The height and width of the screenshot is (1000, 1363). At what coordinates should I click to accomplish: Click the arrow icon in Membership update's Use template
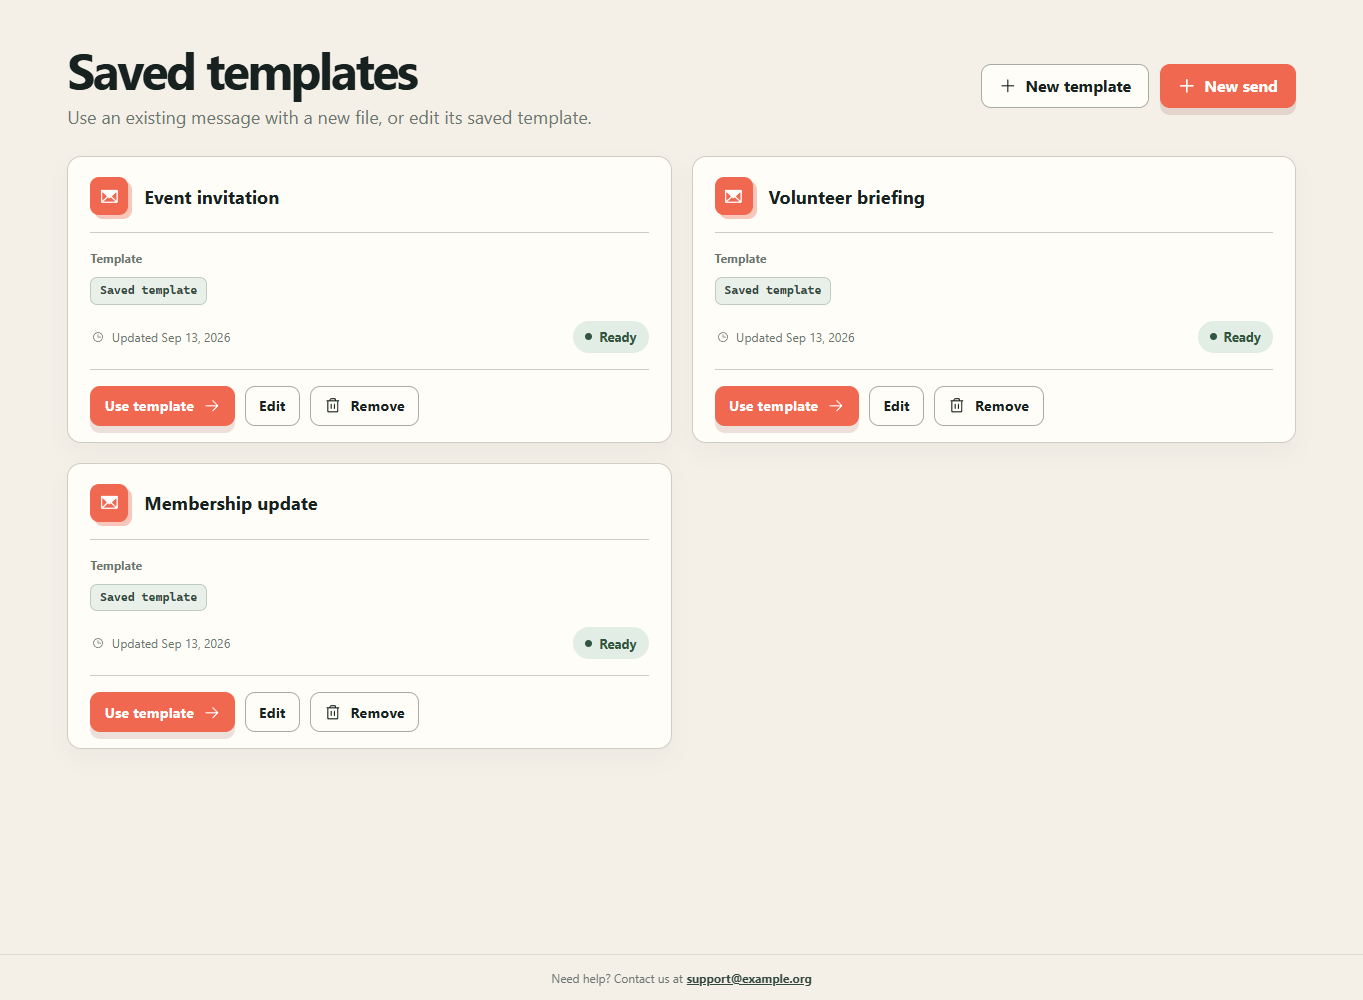click(212, 713)
